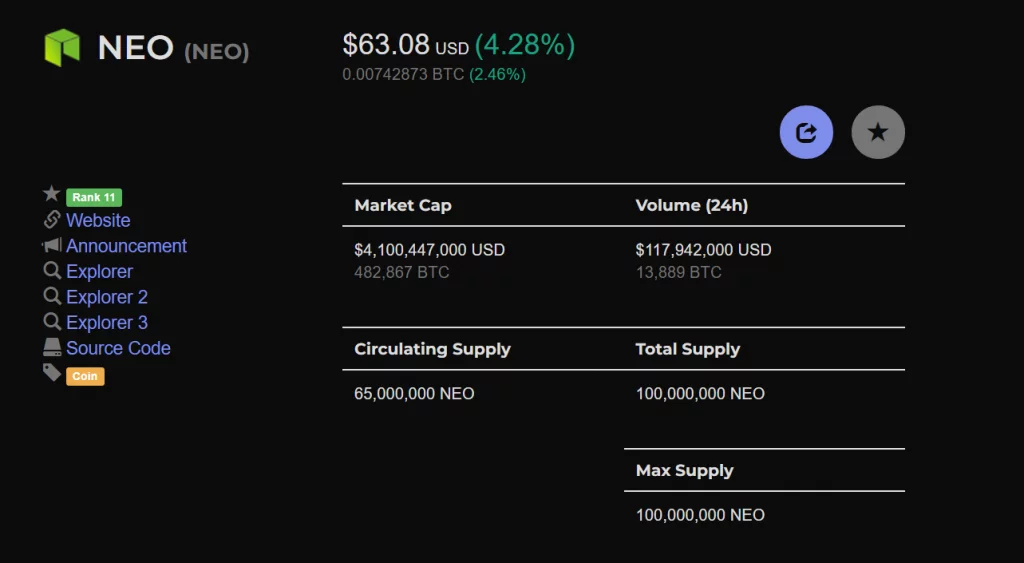The width and height of the screenshot is (1024, 563).
Task: Open the Announcement link
Action: 126,246
